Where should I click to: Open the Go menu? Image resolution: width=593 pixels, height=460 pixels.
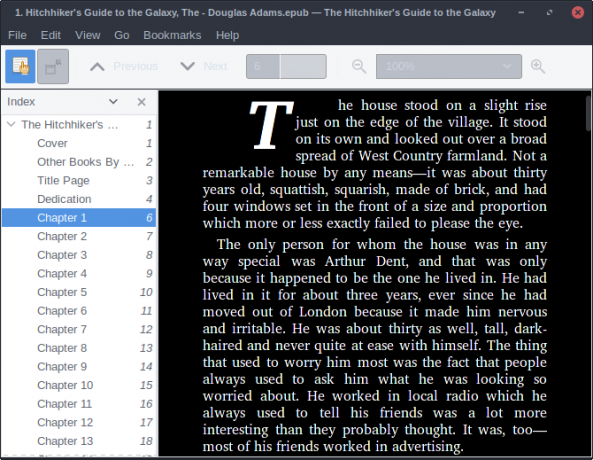coord(122,35)
